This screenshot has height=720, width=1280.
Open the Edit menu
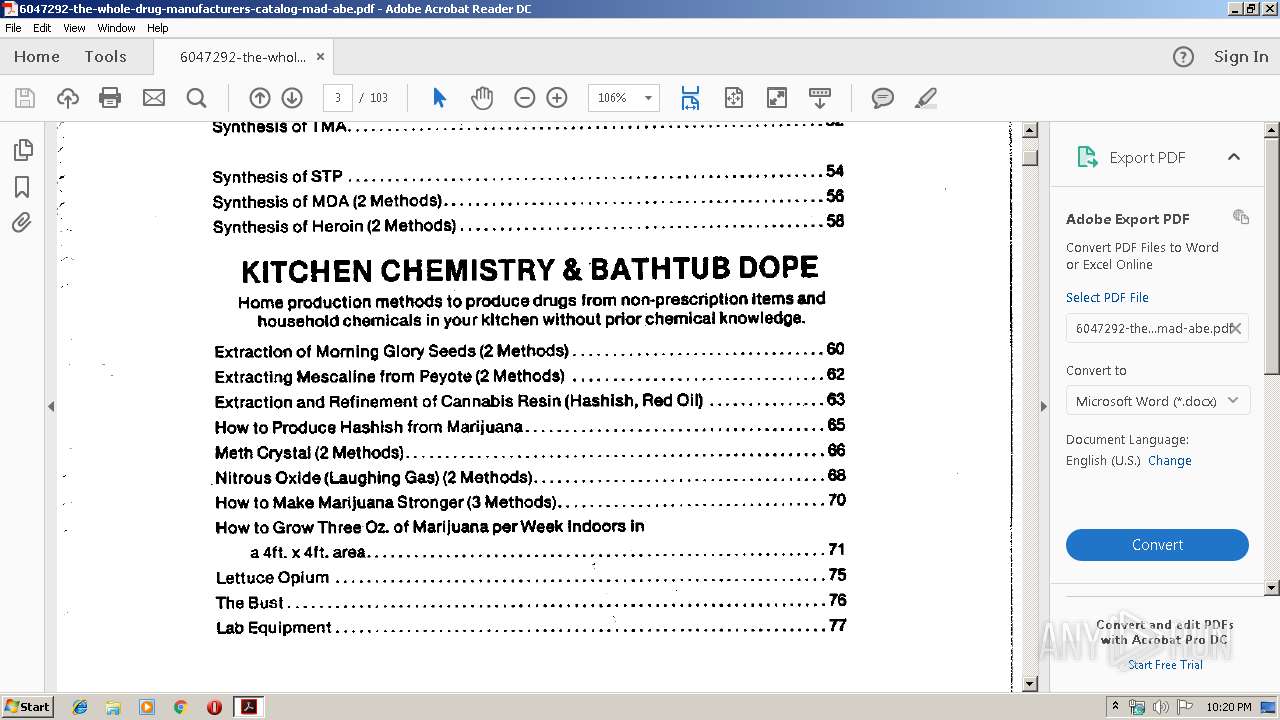point(42,28)
